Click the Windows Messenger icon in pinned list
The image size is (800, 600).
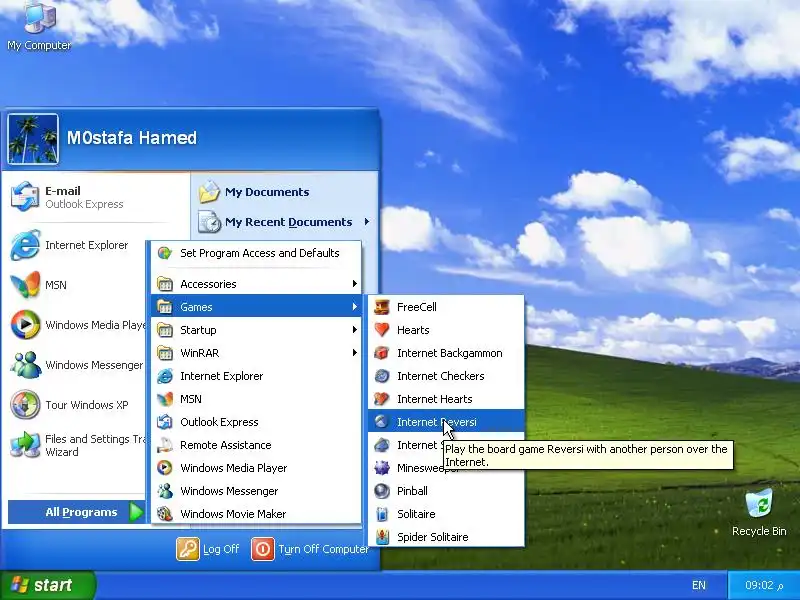coord(25,364)
